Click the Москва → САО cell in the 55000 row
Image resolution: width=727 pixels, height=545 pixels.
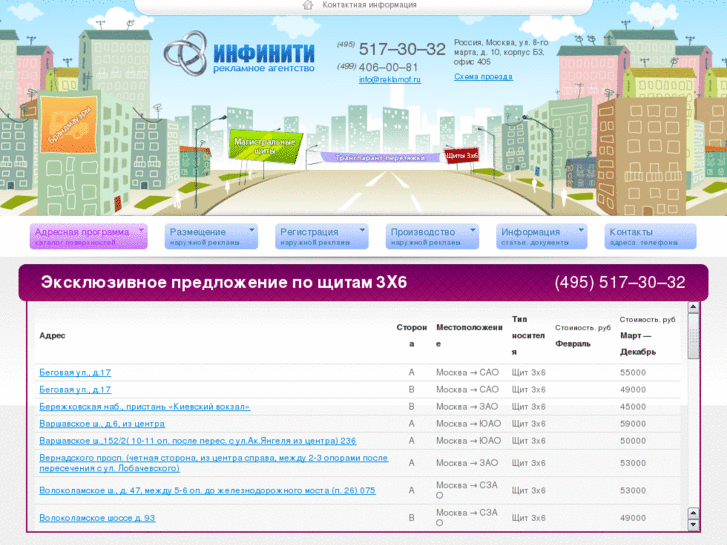pyautogui.click(x=467, y=372)
